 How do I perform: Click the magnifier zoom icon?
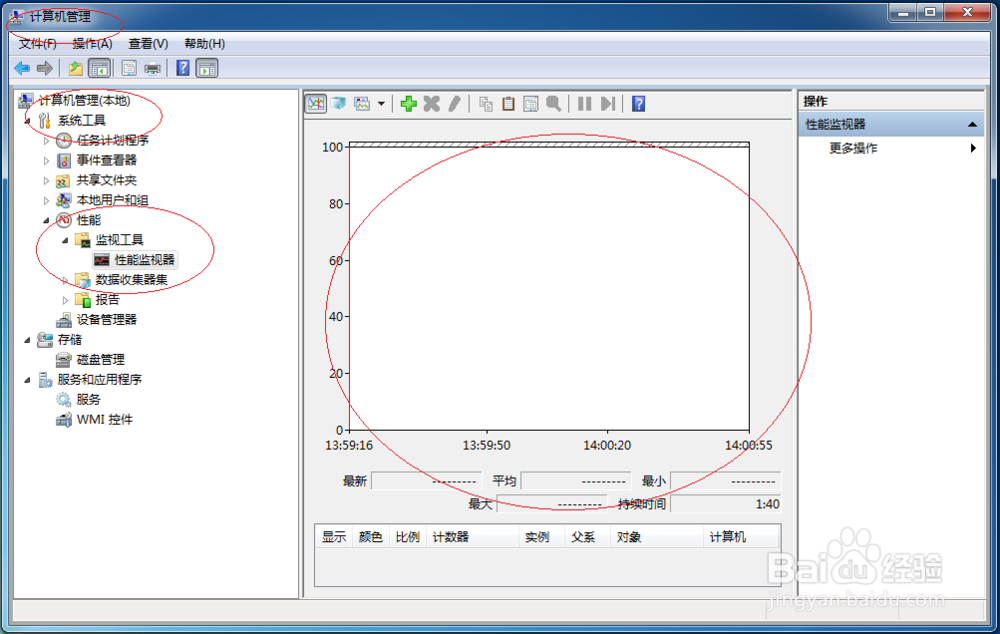(554, 103)
